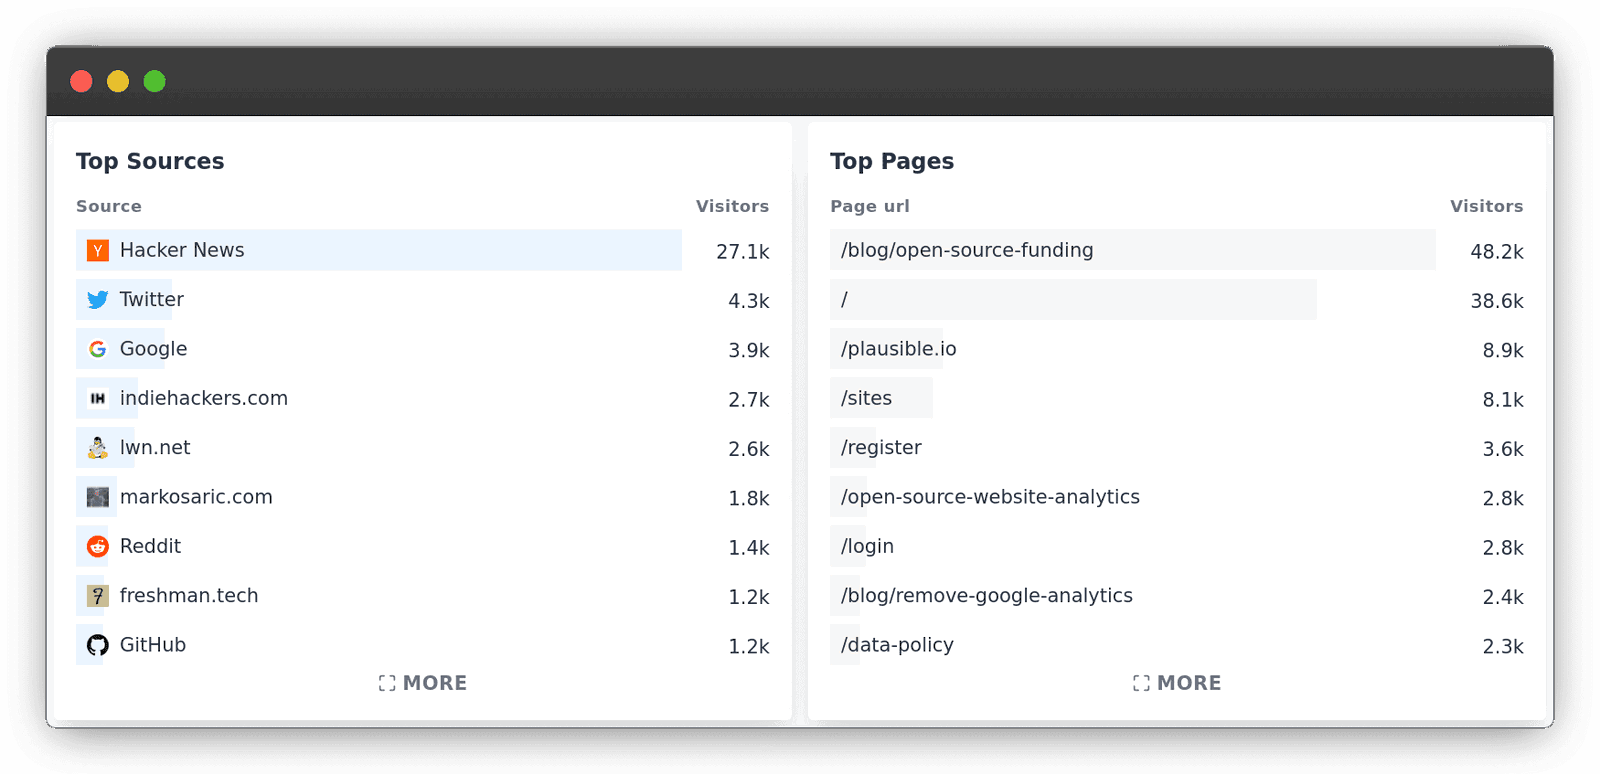This screenshot has height=774, width=1600.
Task: Expand Top Sources with MORE
Action: point(423,683)
